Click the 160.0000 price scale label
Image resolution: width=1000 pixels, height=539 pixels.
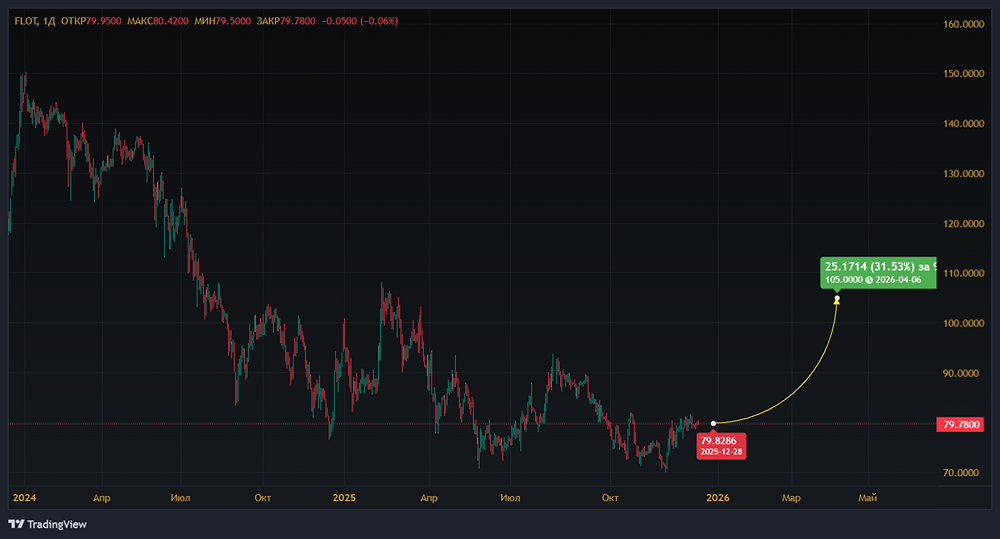[964, 24]
